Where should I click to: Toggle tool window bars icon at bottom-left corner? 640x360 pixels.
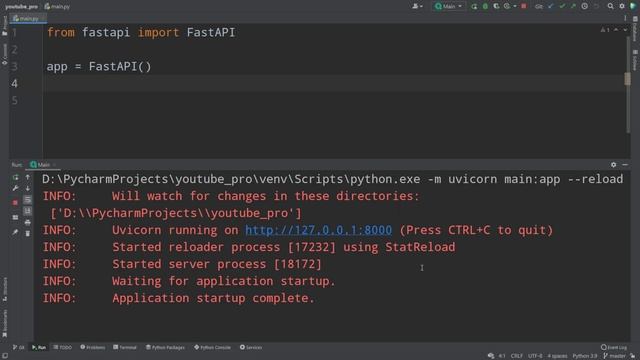(x=4, y=356)
